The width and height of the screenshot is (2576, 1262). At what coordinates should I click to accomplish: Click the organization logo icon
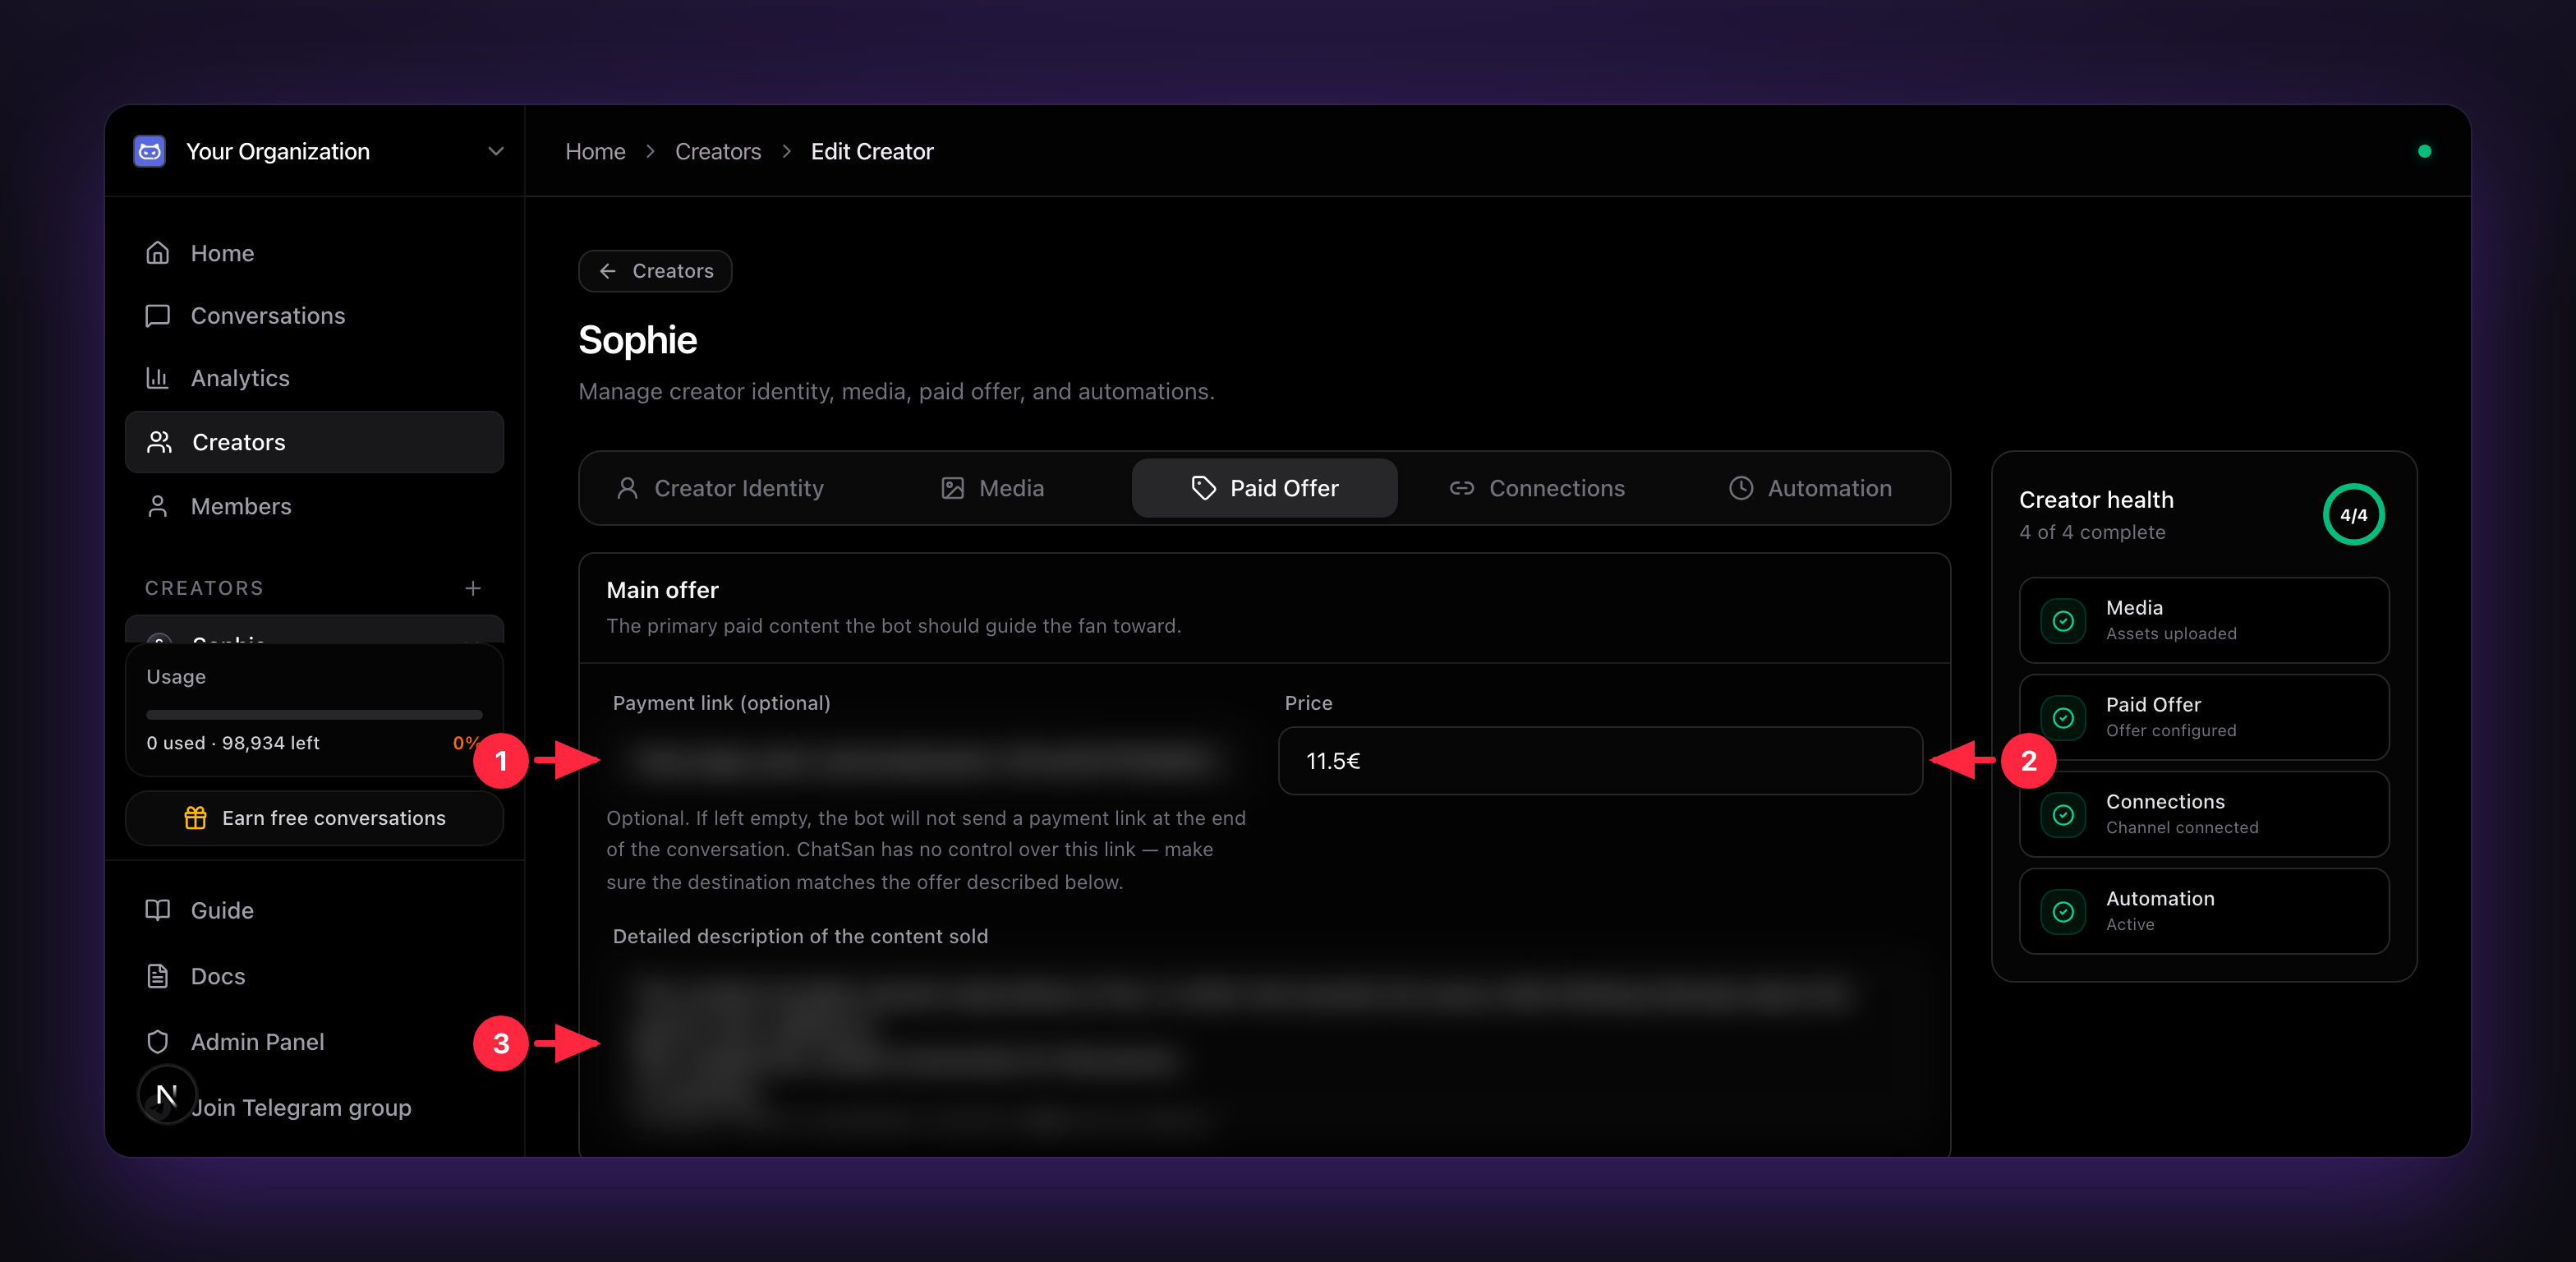[x=150, y=151]
